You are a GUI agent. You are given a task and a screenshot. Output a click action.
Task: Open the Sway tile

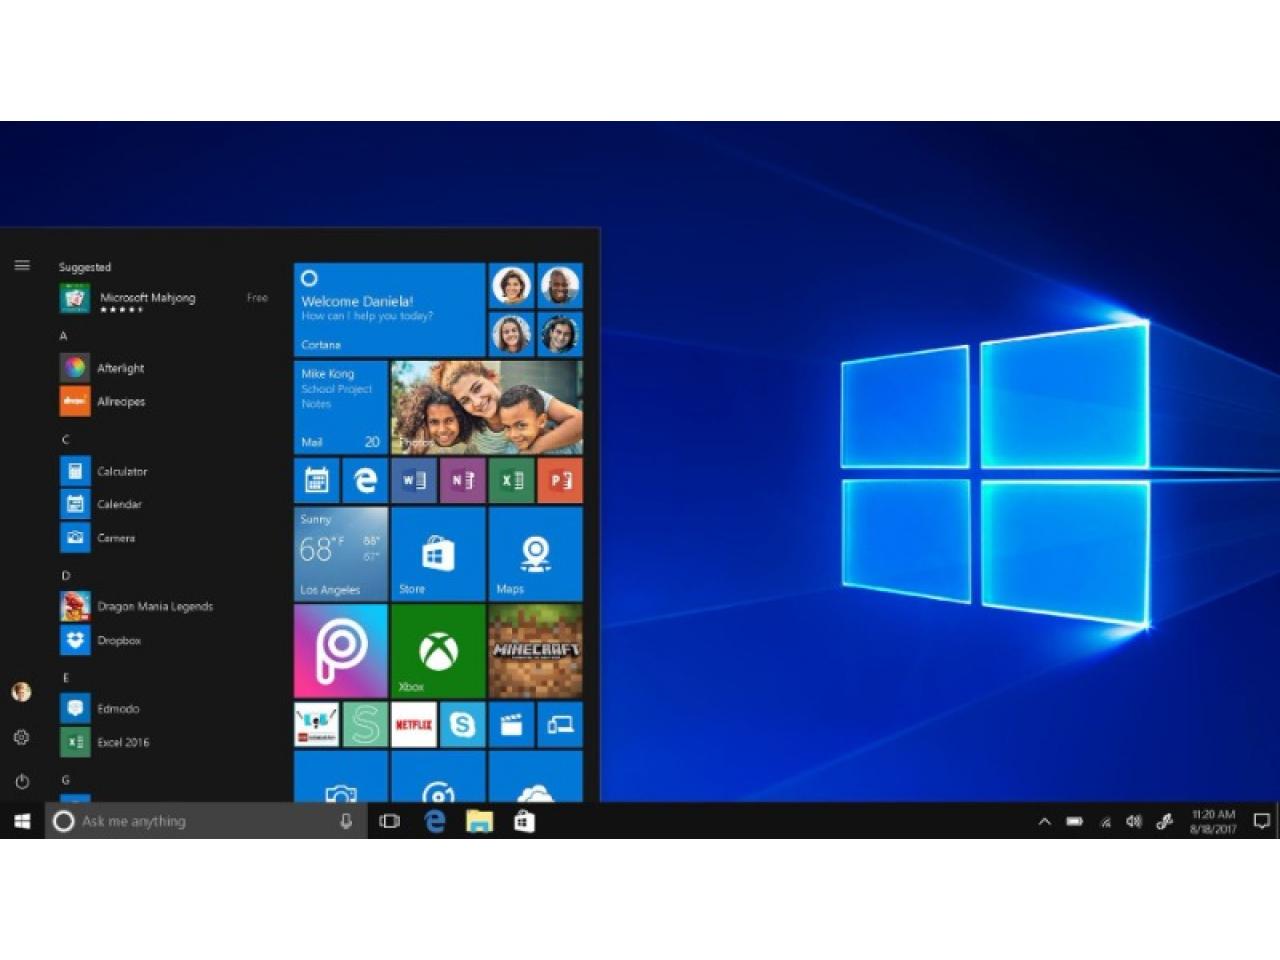click(365, 724)
